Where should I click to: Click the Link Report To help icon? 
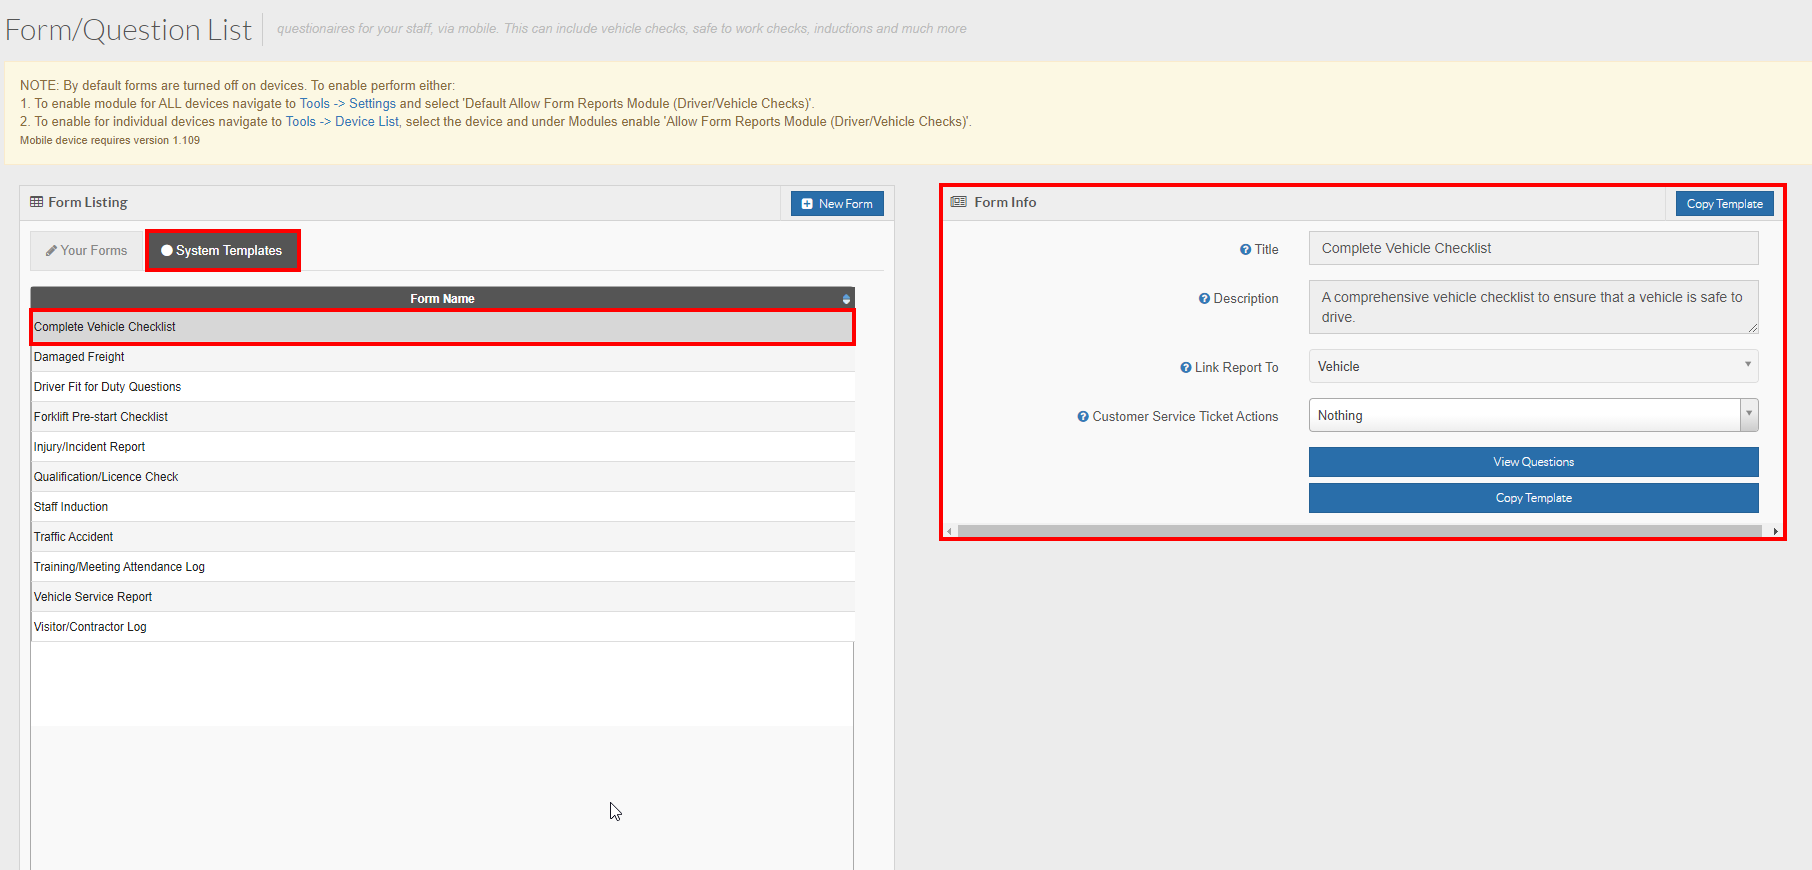(x=1185, y=368)
